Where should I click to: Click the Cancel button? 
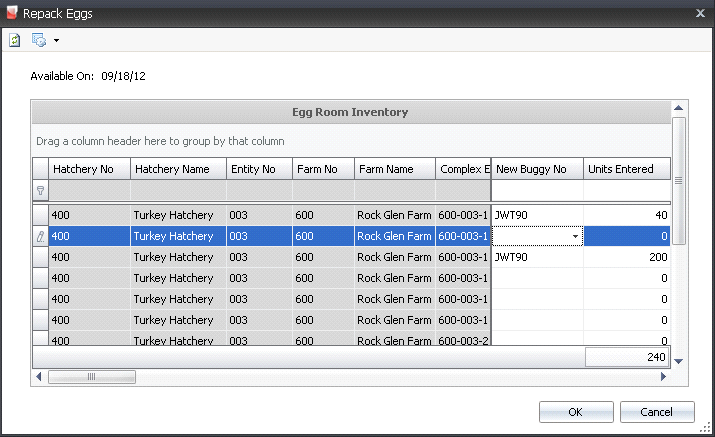657,412
